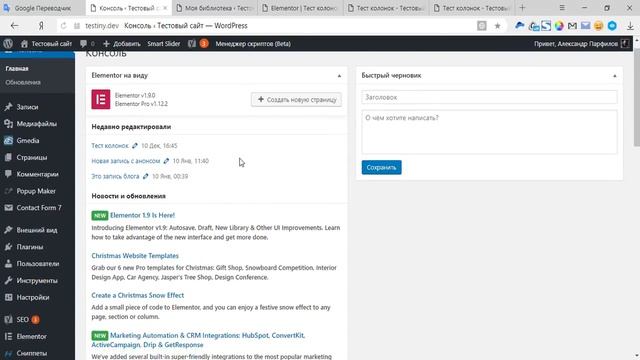Viewport: 640px width, 360px height.
Task: Click the pencil beside Это запись блога
Action: point(146,176)
